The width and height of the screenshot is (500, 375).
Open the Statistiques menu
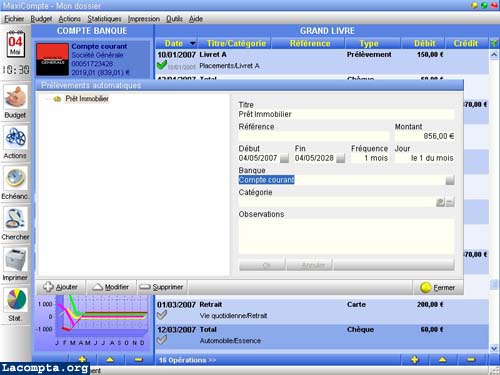104,19
